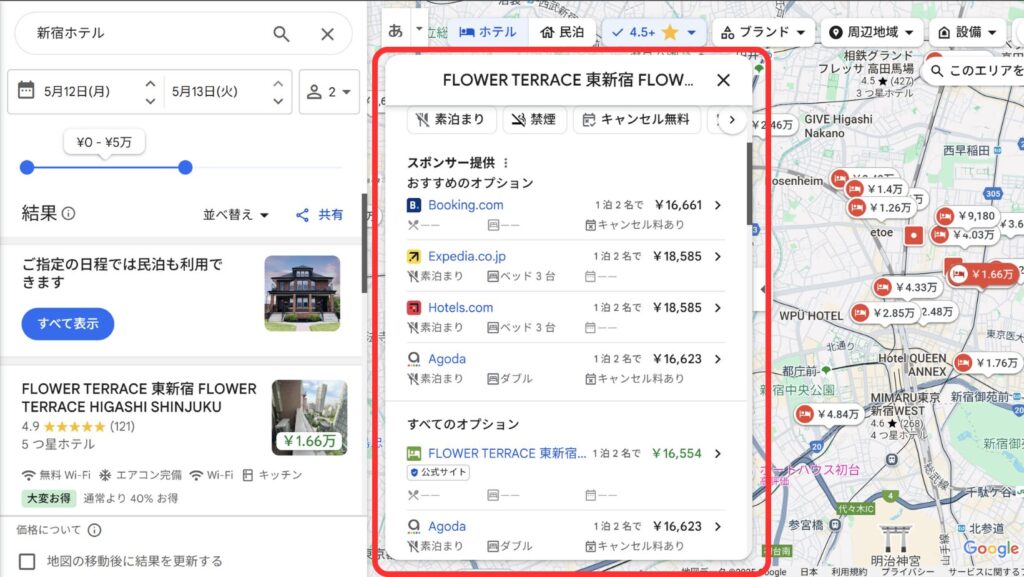Open the Hotels.com offer link
Image resolution: width=1024 pixels, height=577 pixels.
click(x=460, y=307)
